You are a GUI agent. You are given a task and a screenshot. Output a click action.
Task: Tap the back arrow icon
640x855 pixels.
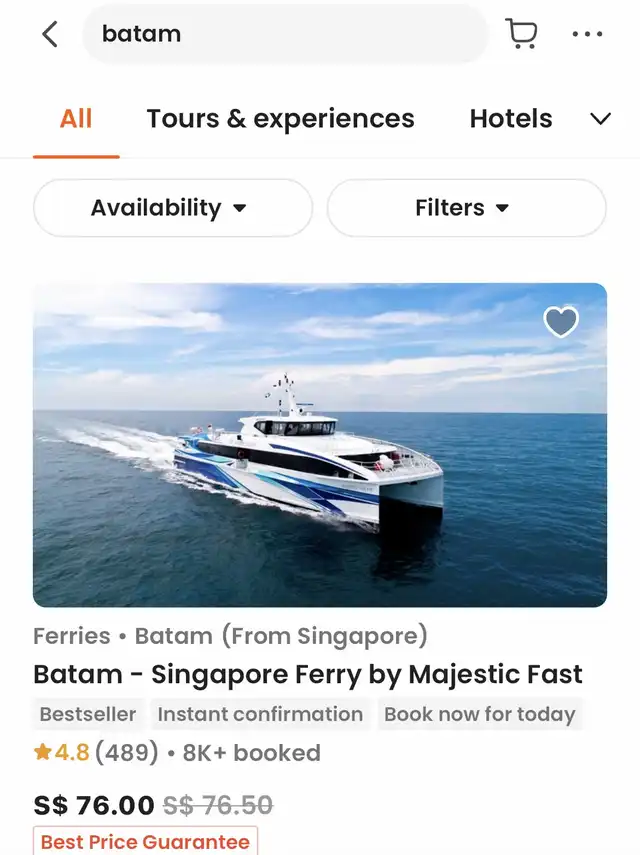pos(50,34)
